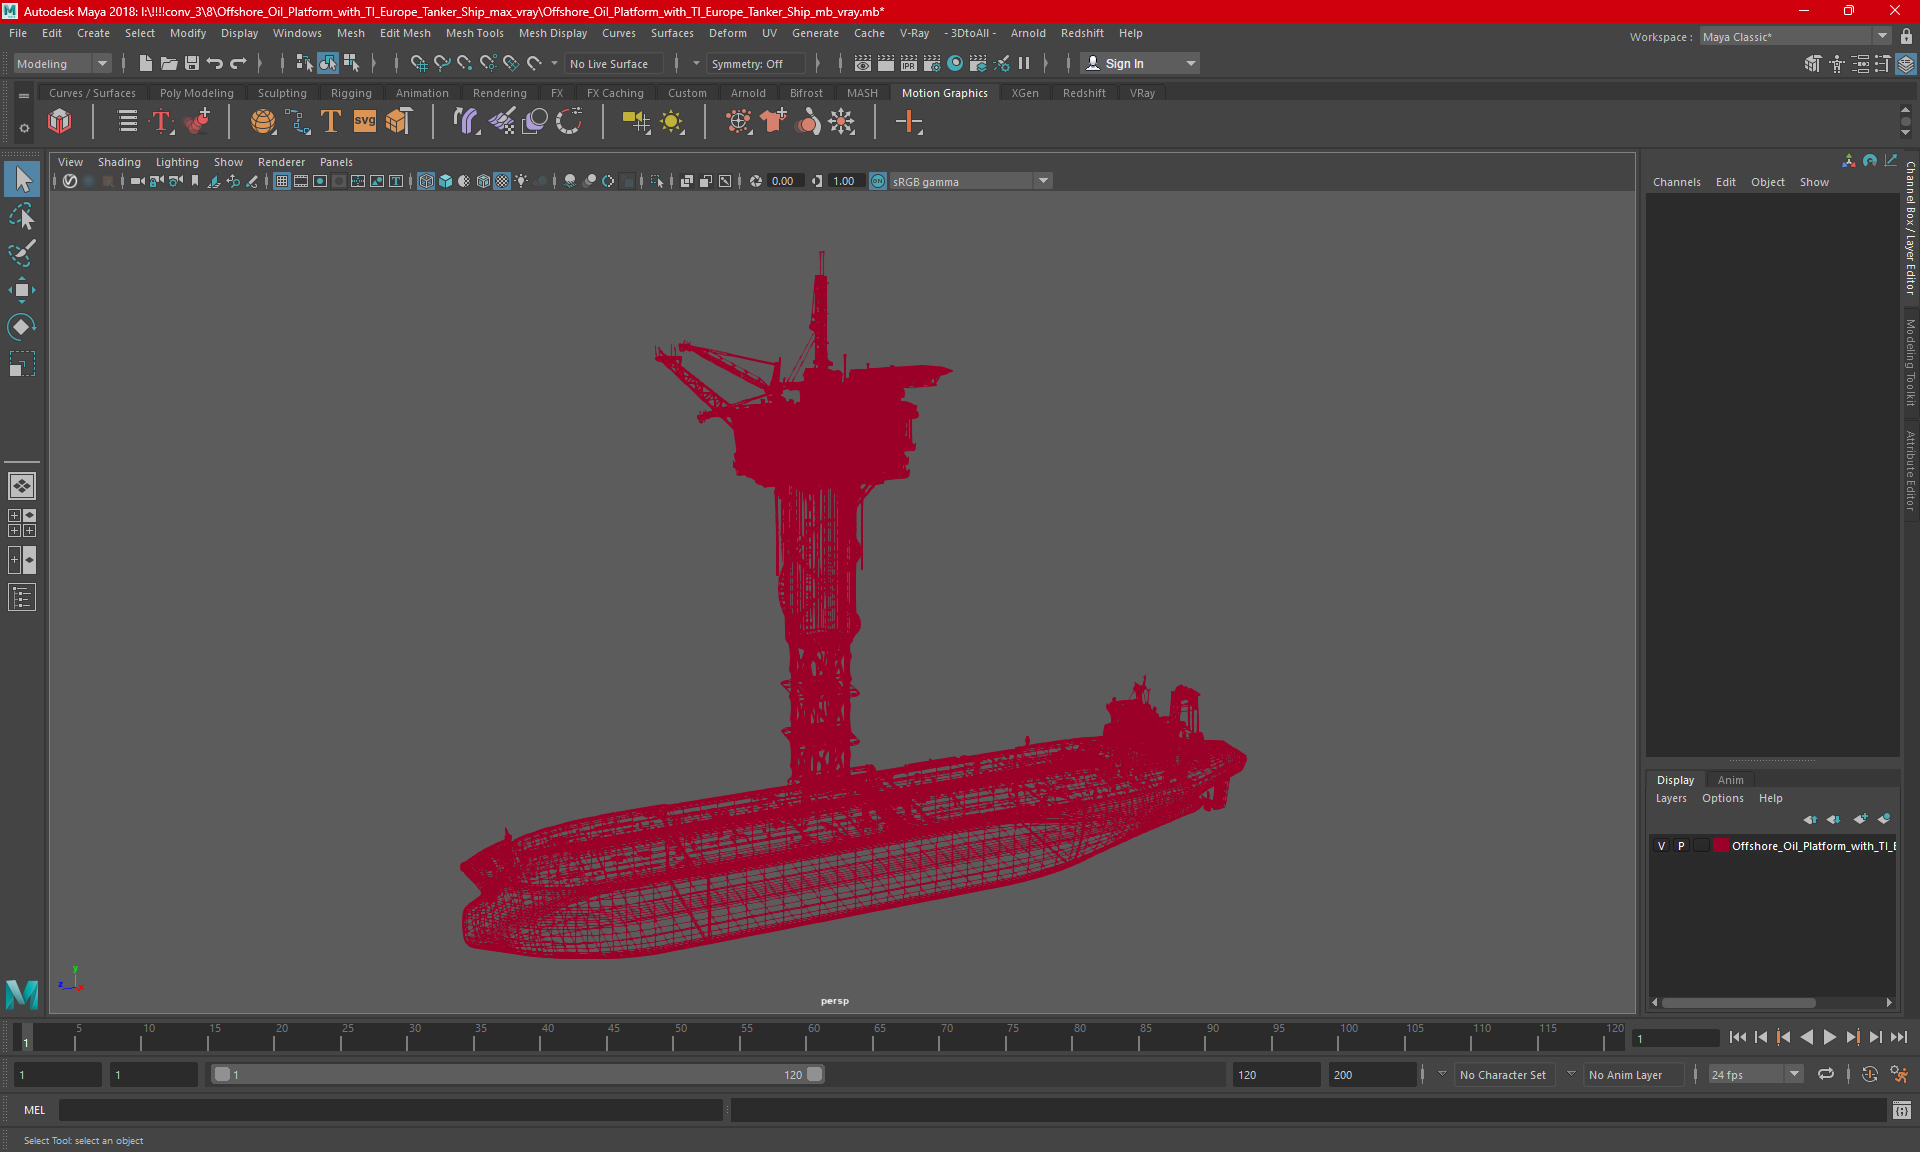Activate the Lasso select tool
1920x1152 pixels.
tap(22, 216)
